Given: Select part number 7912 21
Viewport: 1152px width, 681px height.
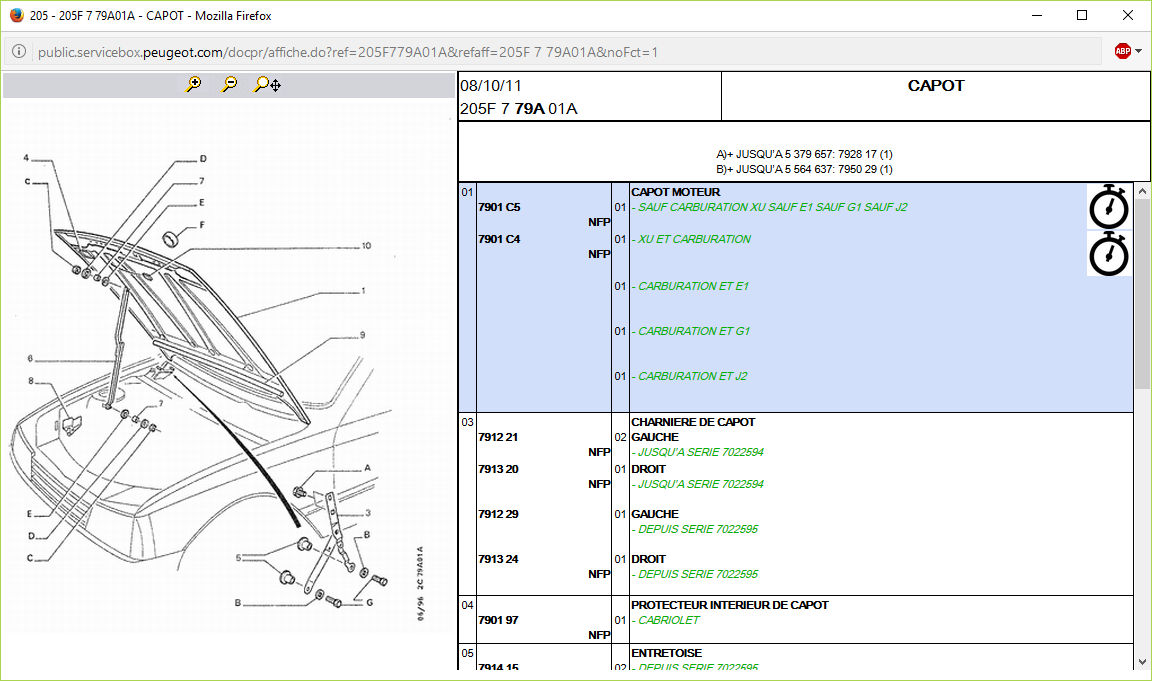Looking at the screenshot, I should (498, 437).
